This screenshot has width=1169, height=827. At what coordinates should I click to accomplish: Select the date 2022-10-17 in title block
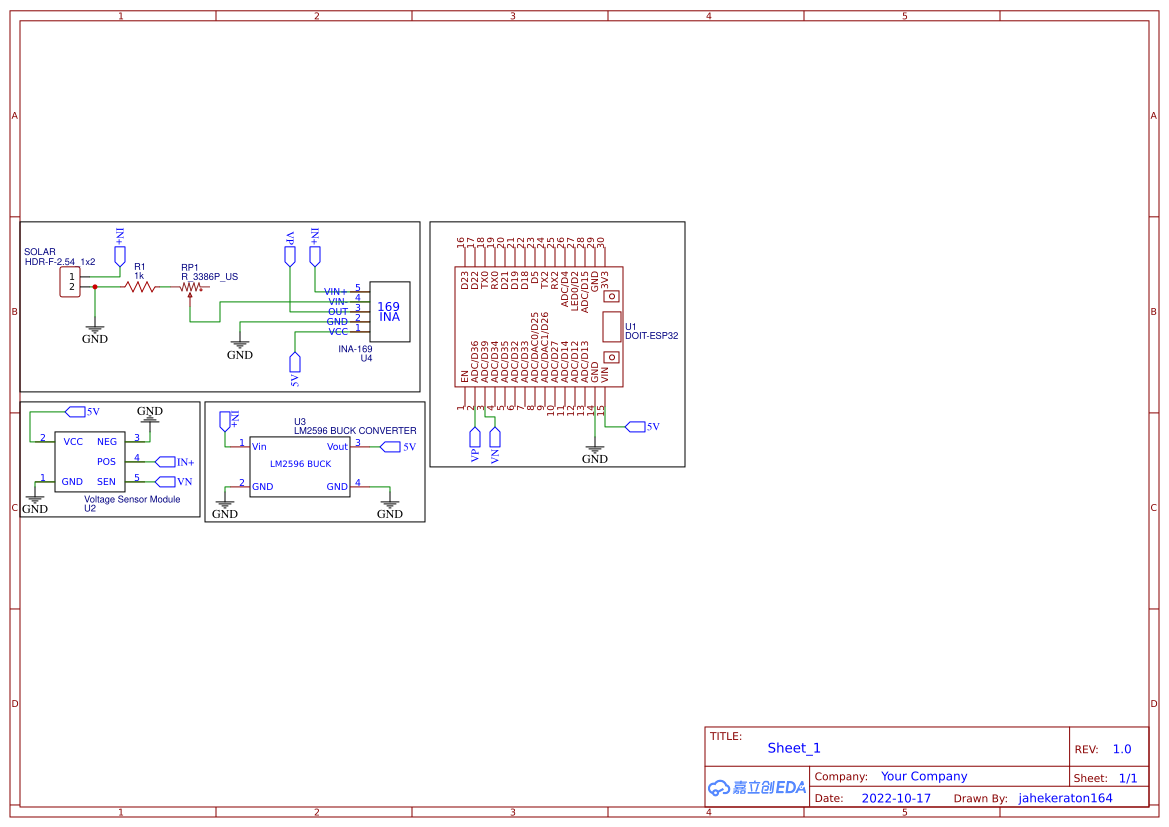[x=896, y=797]
